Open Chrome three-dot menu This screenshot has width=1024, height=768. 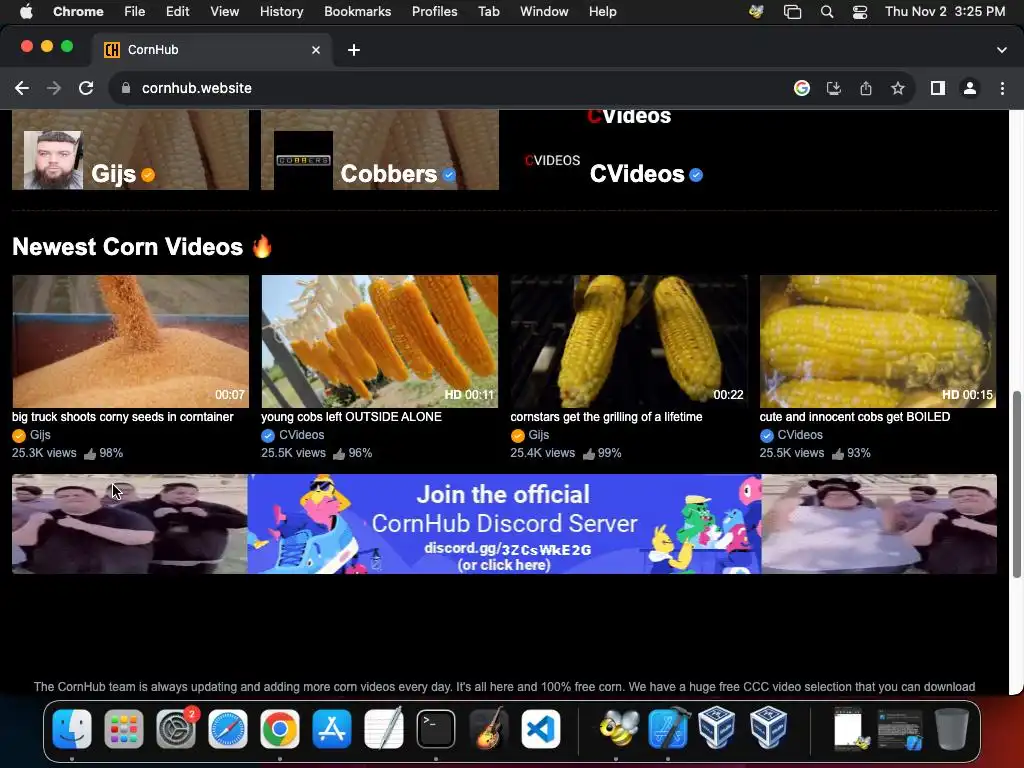pos(1002,88)
